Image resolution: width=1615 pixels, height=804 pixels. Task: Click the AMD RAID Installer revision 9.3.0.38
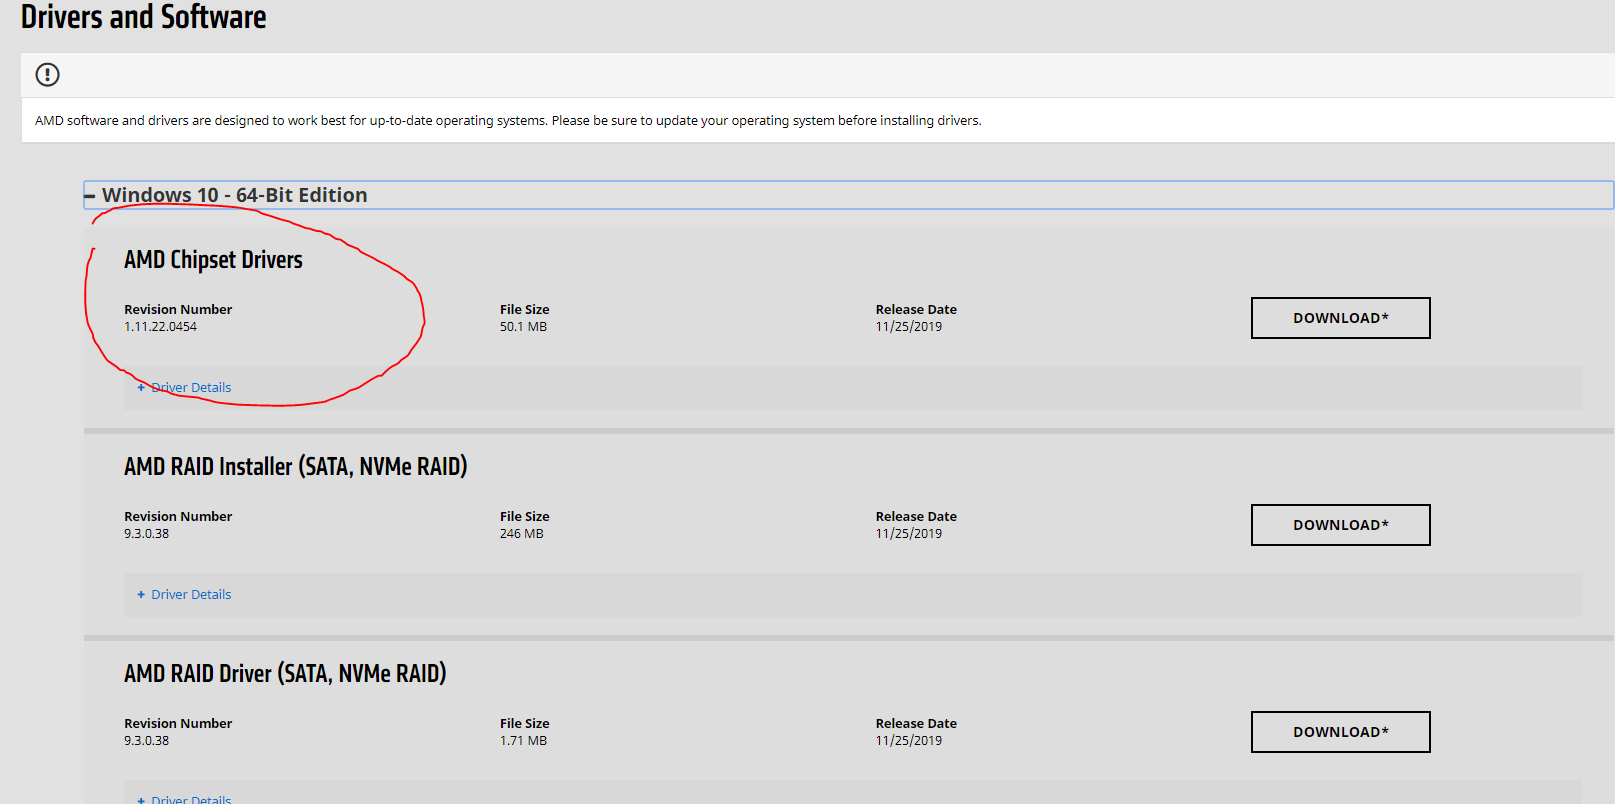point(146,534)
